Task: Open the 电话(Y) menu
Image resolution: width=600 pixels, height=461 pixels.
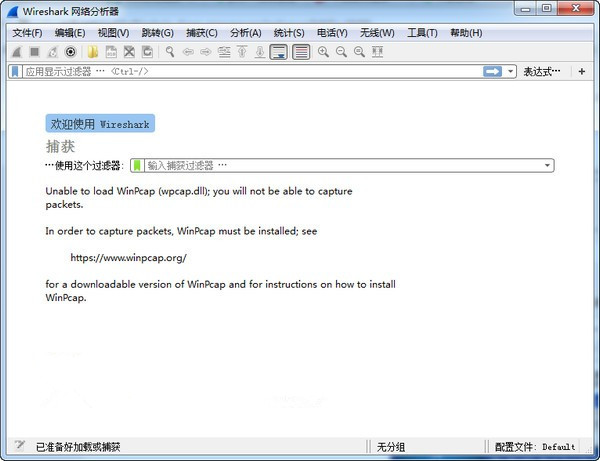Action: click(x=332, y=33)
